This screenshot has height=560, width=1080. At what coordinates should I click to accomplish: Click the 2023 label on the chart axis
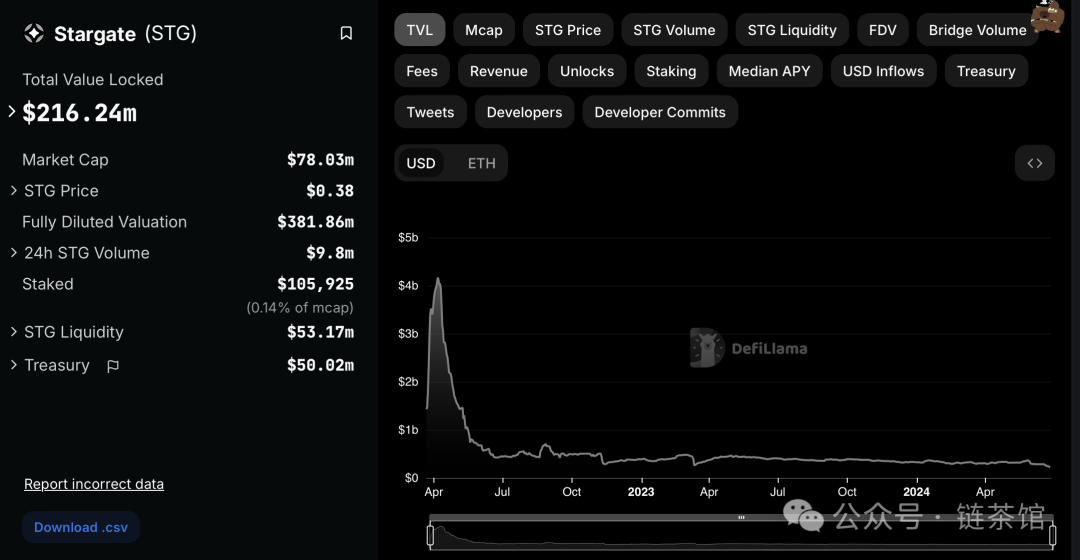tap(641, 492)
